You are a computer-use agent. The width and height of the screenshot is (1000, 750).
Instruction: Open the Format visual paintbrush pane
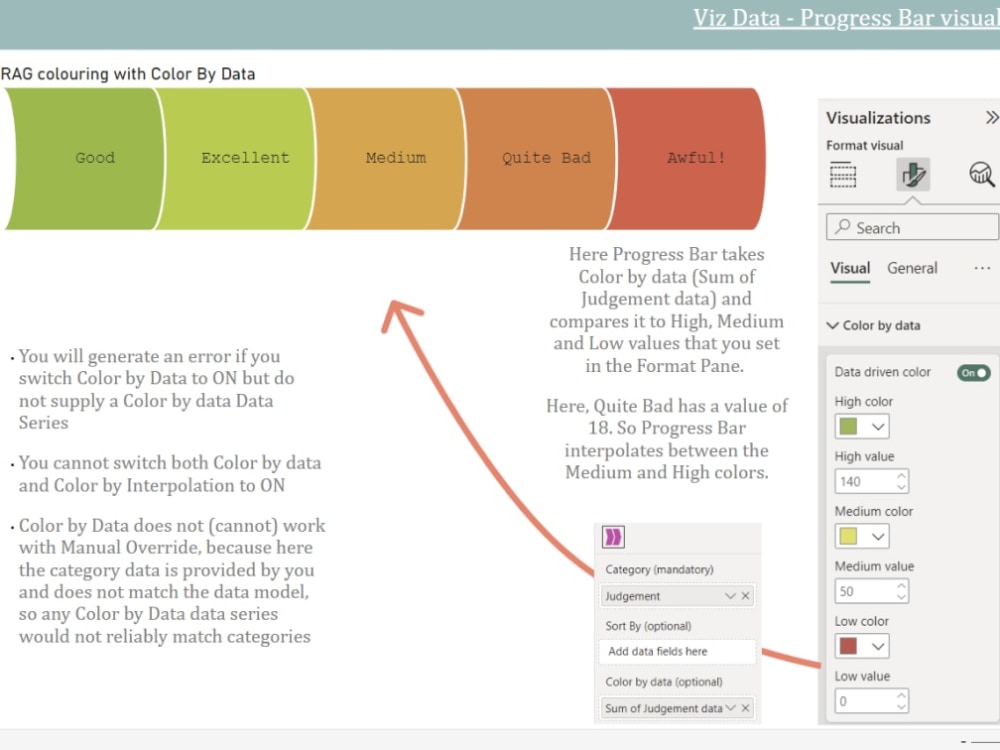910,175
